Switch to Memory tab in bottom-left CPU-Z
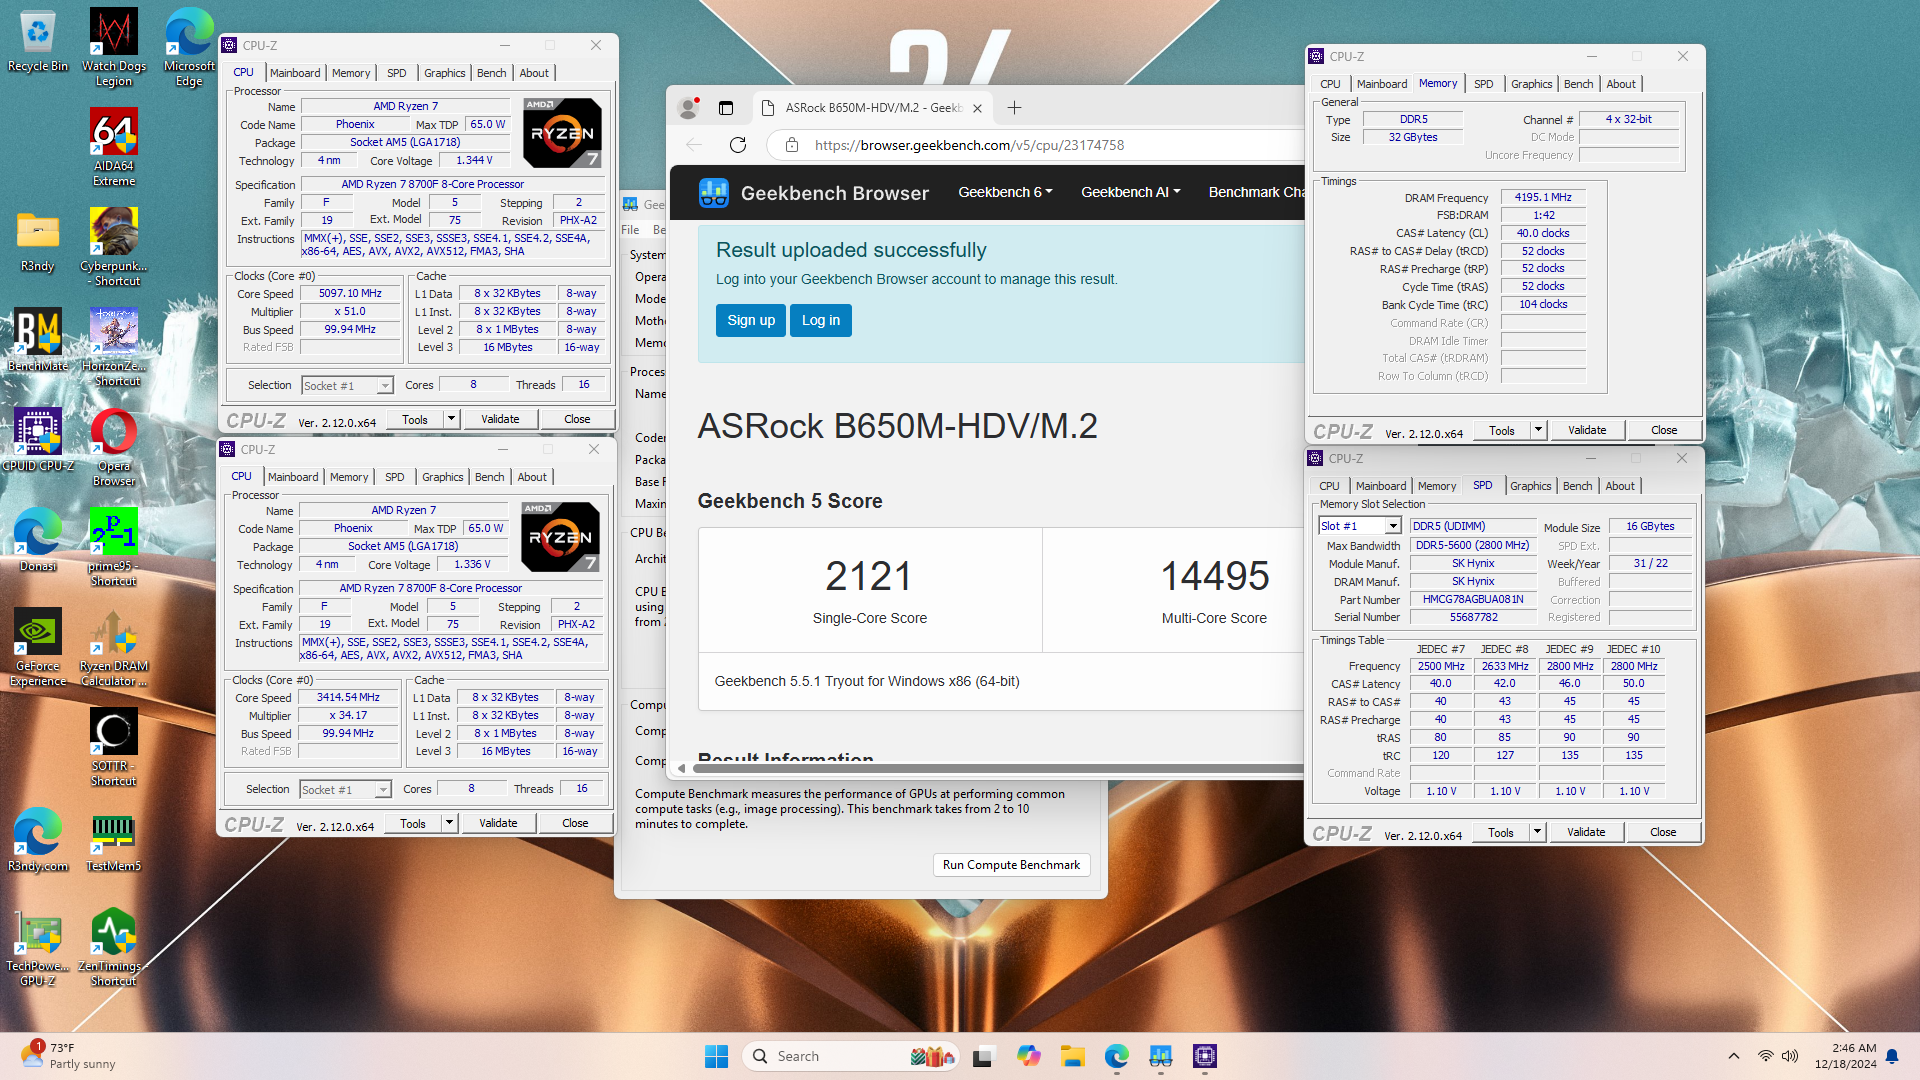The width and height of the screenshot is (1920, 1080). click(349, 477)
